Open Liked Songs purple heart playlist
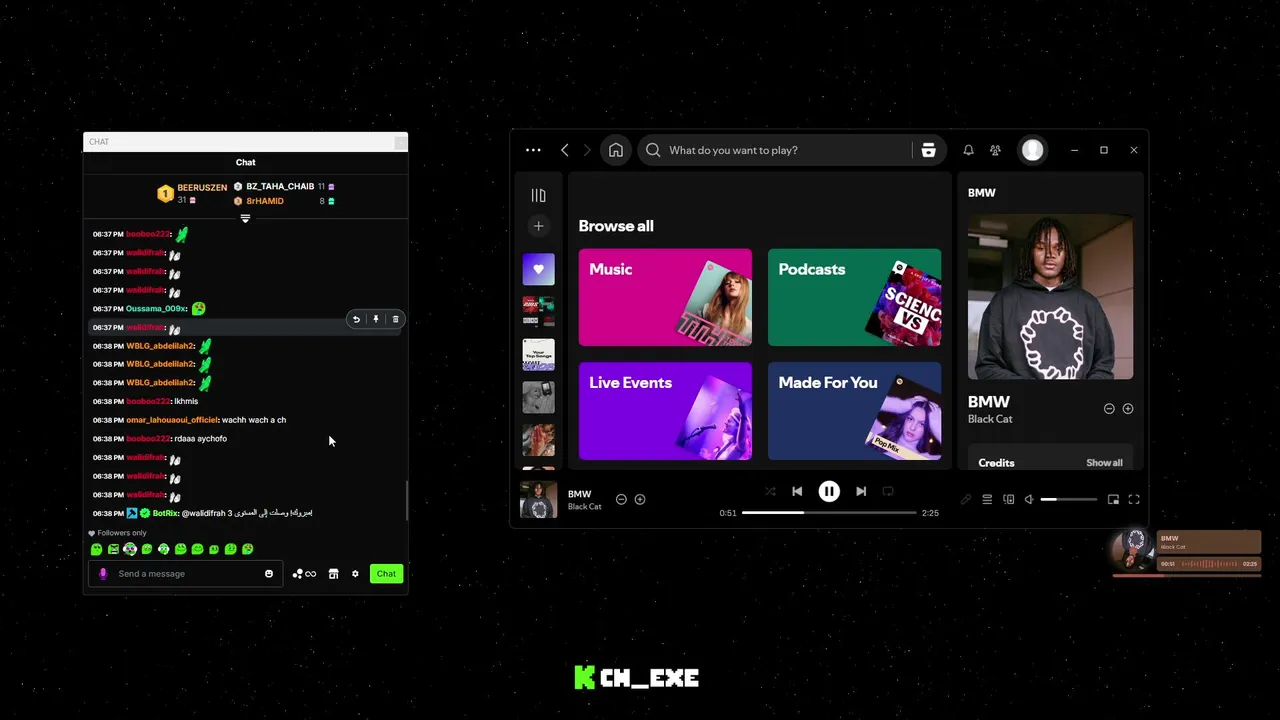The width and height of the screenshot is (1280, 720). (538, 270)
